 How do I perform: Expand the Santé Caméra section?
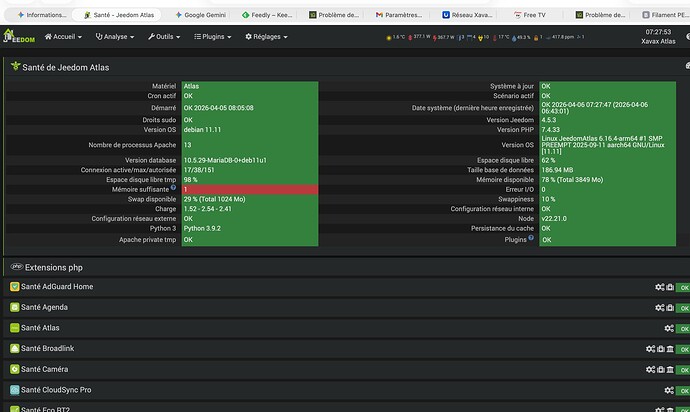point(44,369)
